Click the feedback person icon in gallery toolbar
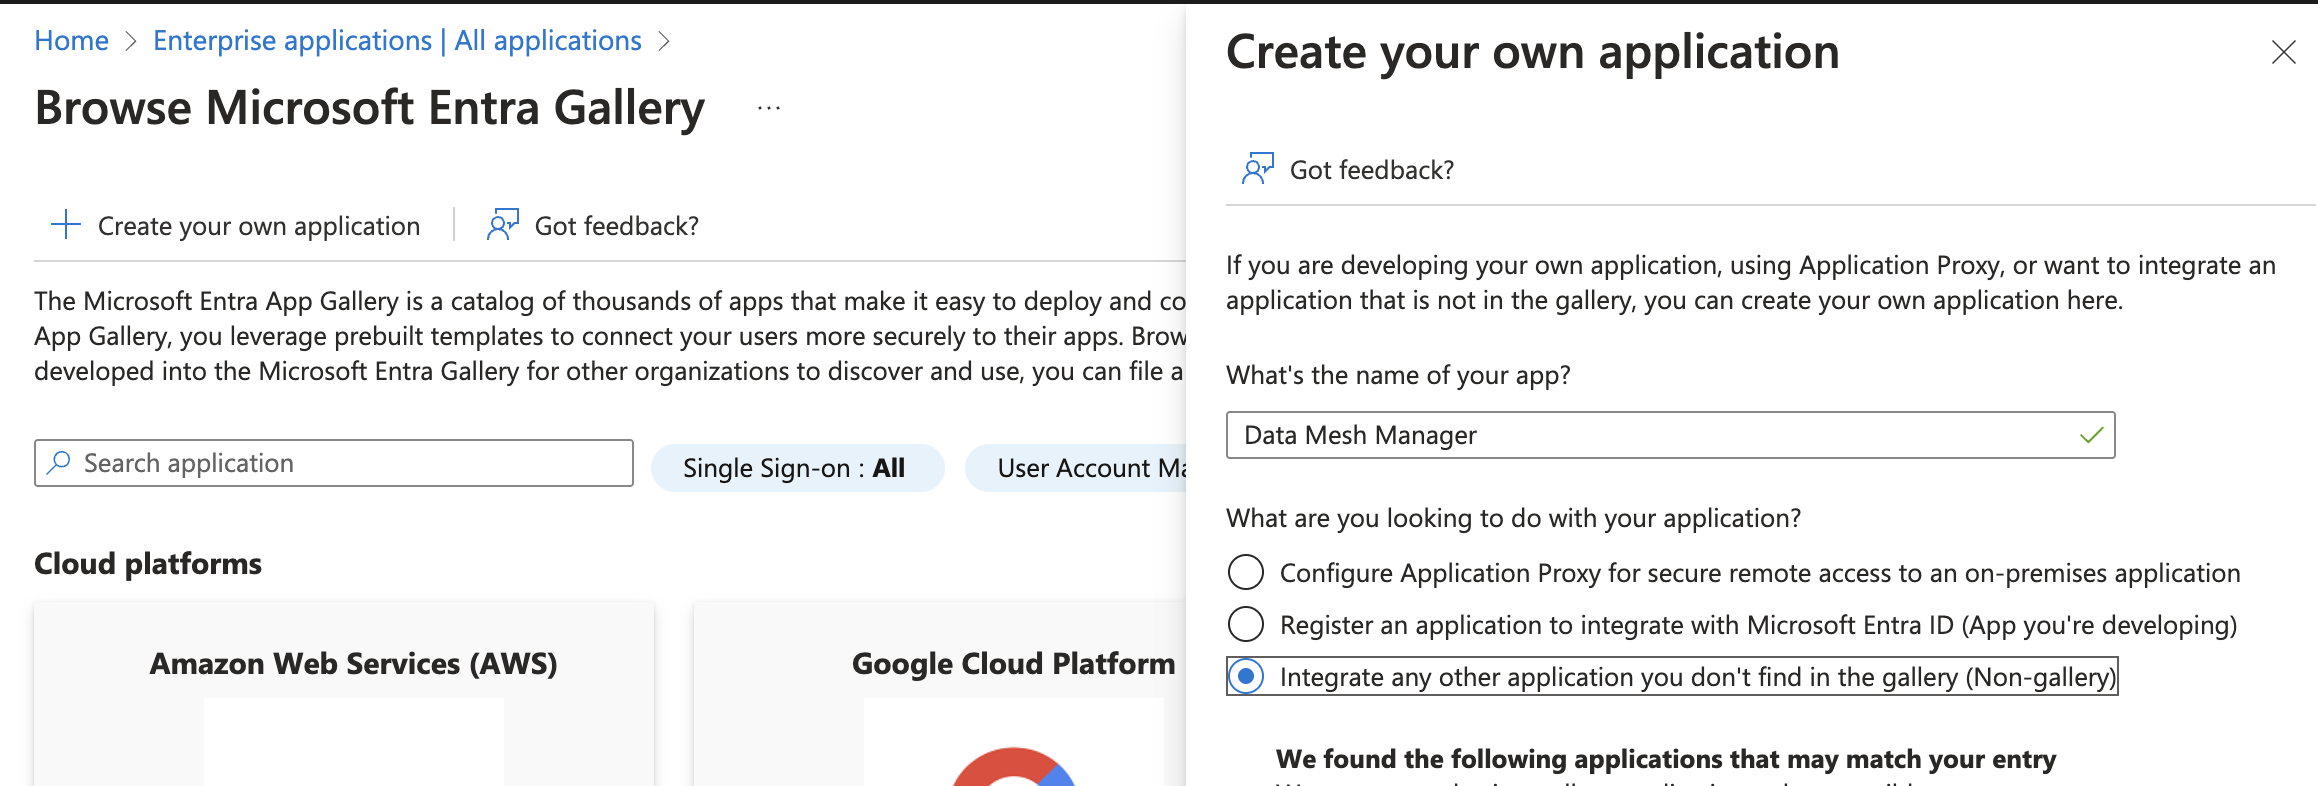The width and height of the screenshot is (2318, 786). [x=502, y=225]
